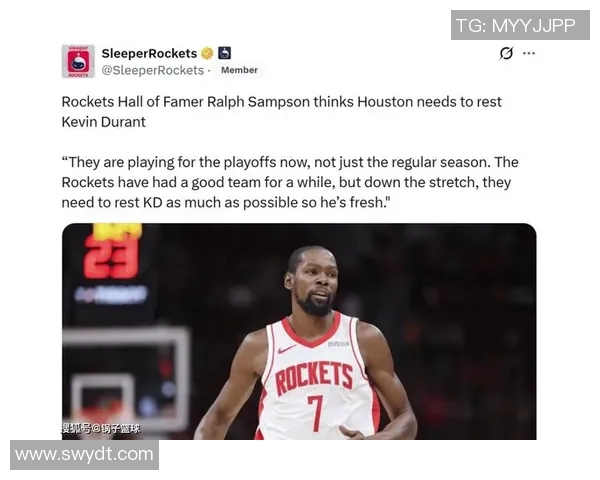Viewport: 600px width, 480px height.
Task: Open the three-dot more options menu
Action: [x=529, y=53]
